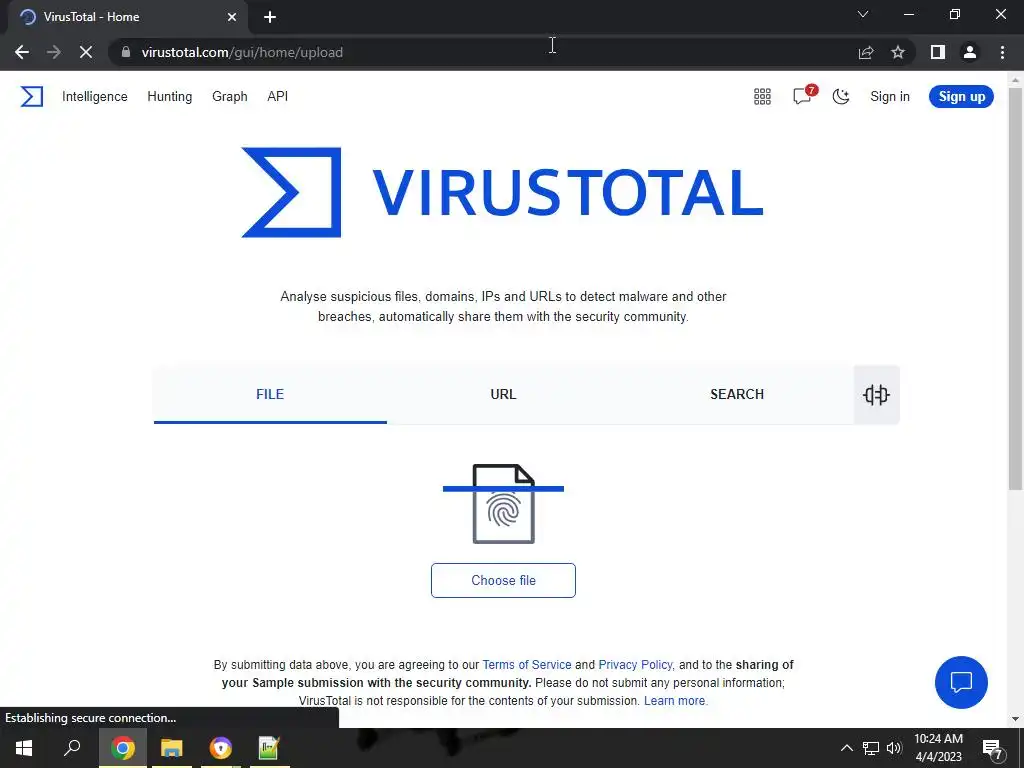1024x768 pixels.
Task: Open Chrome's three-dot menu
Action: pyautogui.click(x=1002, y=52)
